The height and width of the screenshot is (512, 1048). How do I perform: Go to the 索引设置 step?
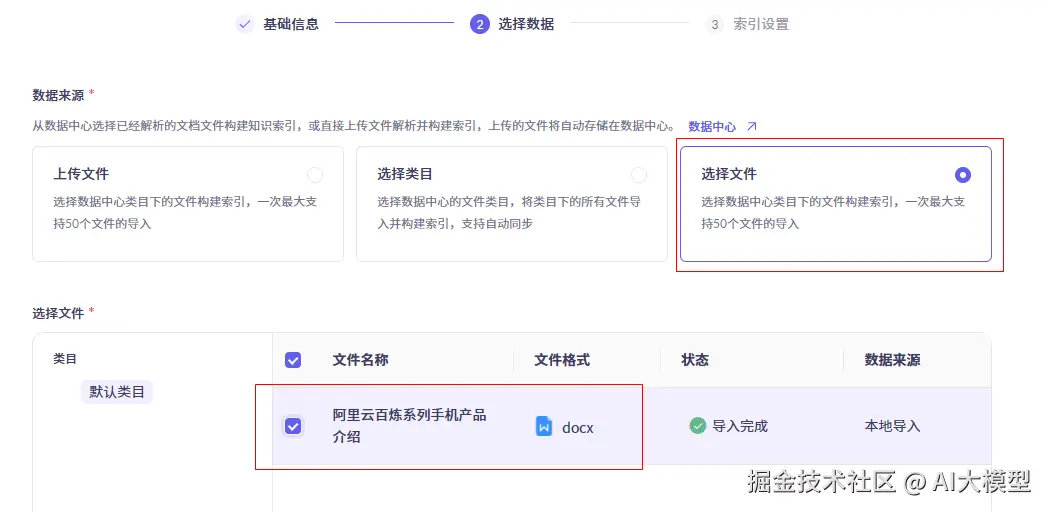[x=761, y=24]
